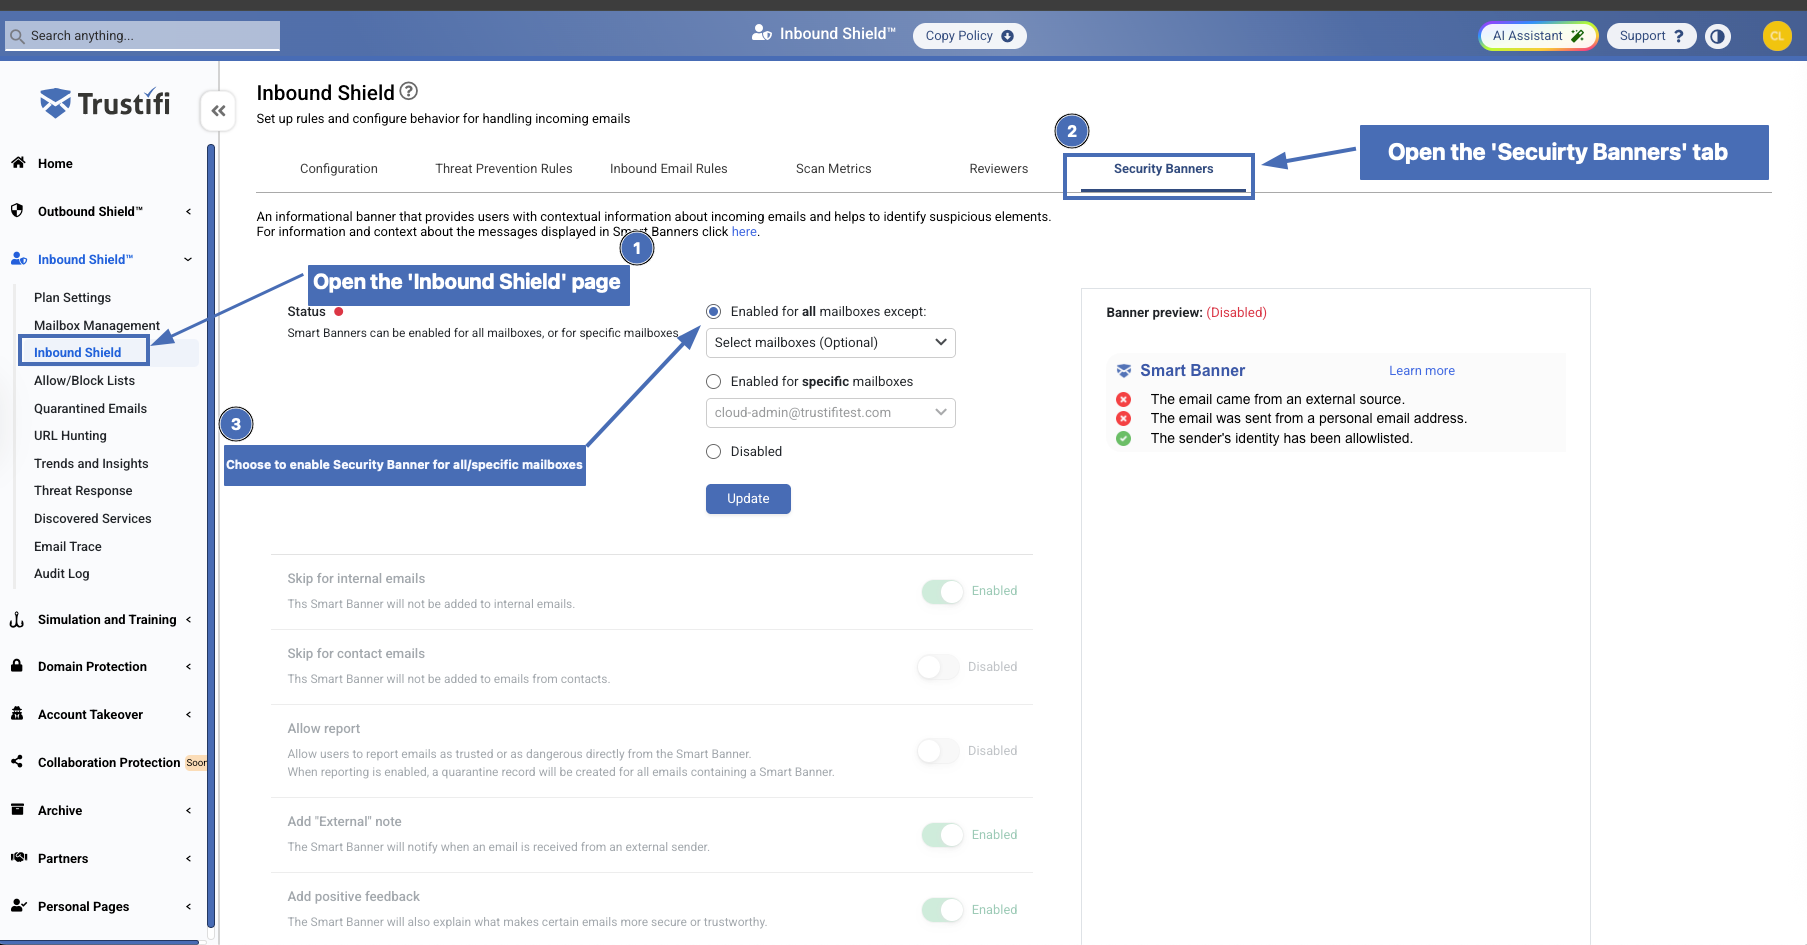This screenshot has height=945, width=1807.
Task: Click the AI Assistant magic wand icon
Action: coord(1577,36)
